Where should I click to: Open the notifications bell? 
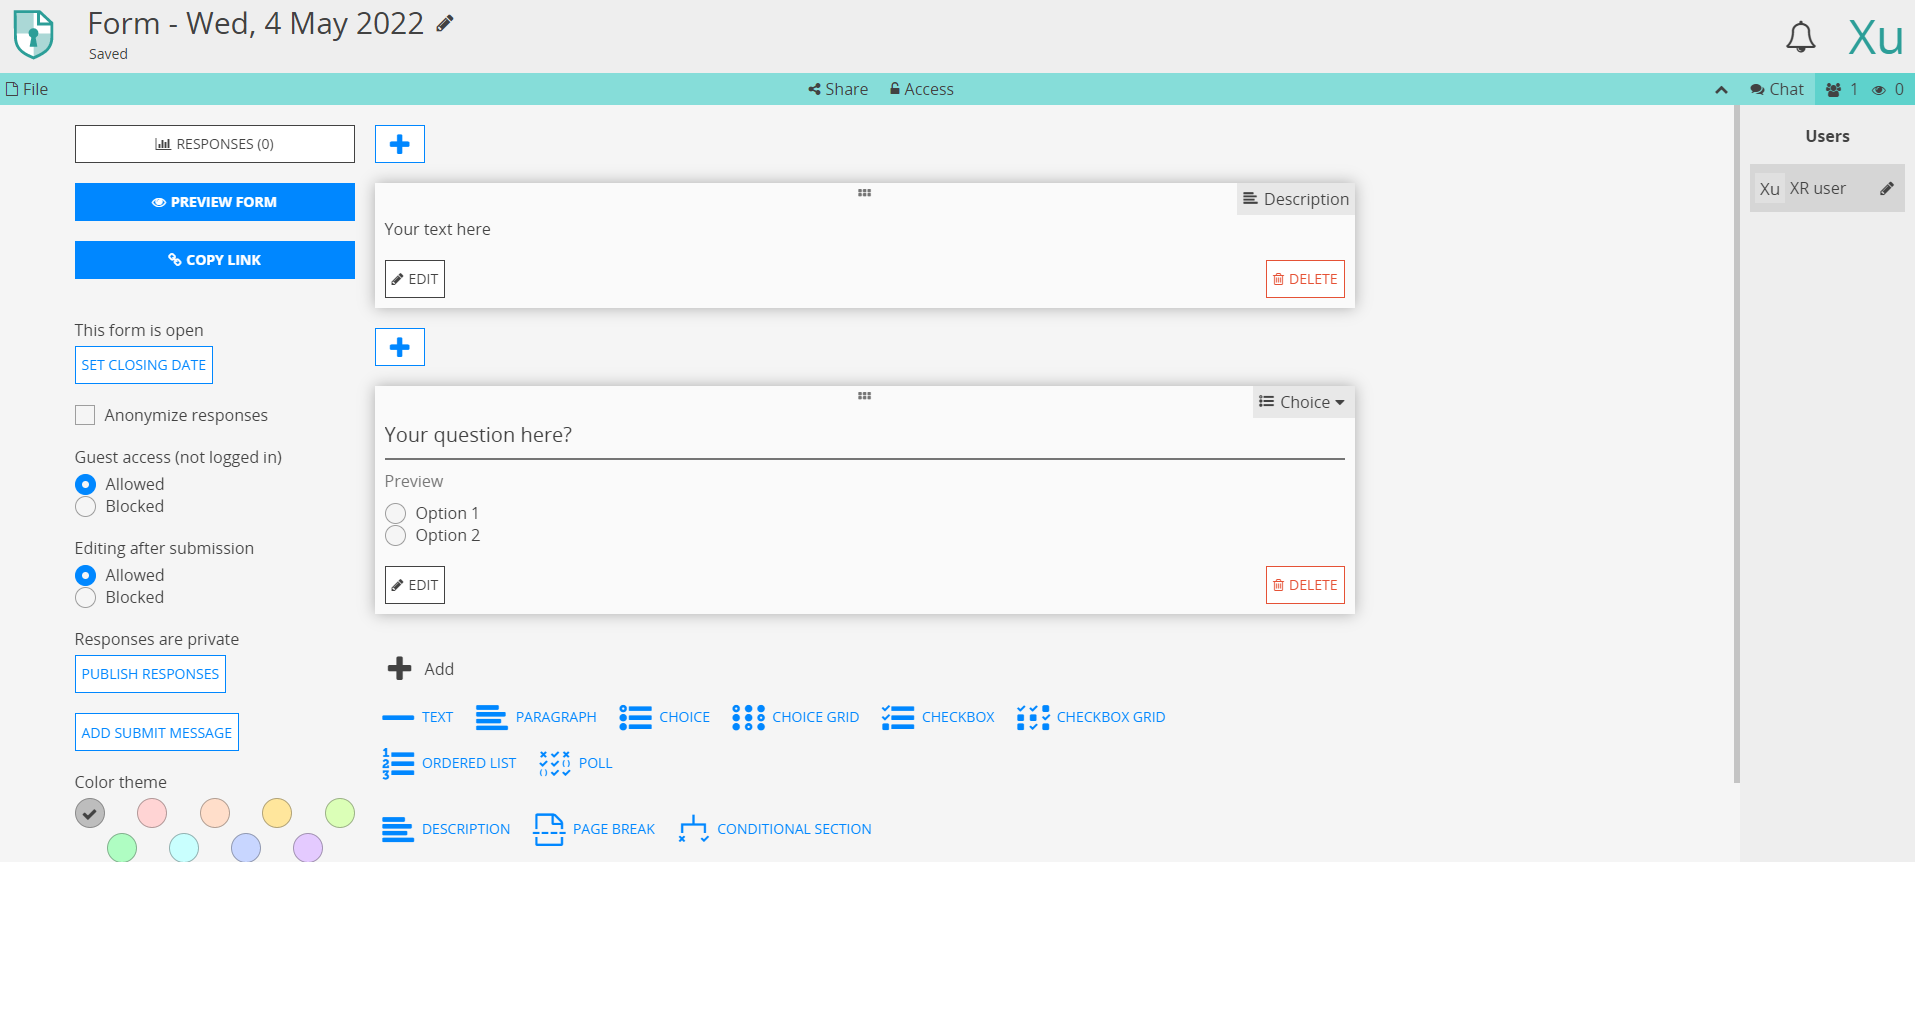pyautogui.click(x=1800, y=37)
